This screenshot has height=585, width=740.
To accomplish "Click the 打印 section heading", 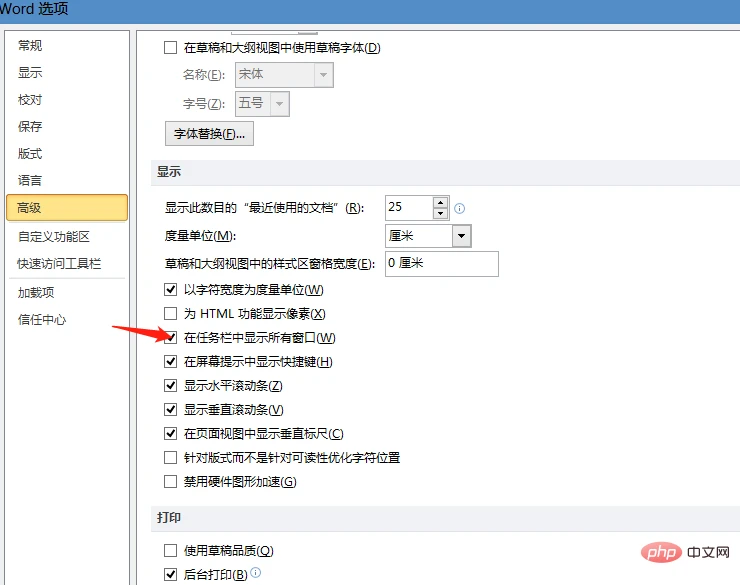I will pos(169,518).
